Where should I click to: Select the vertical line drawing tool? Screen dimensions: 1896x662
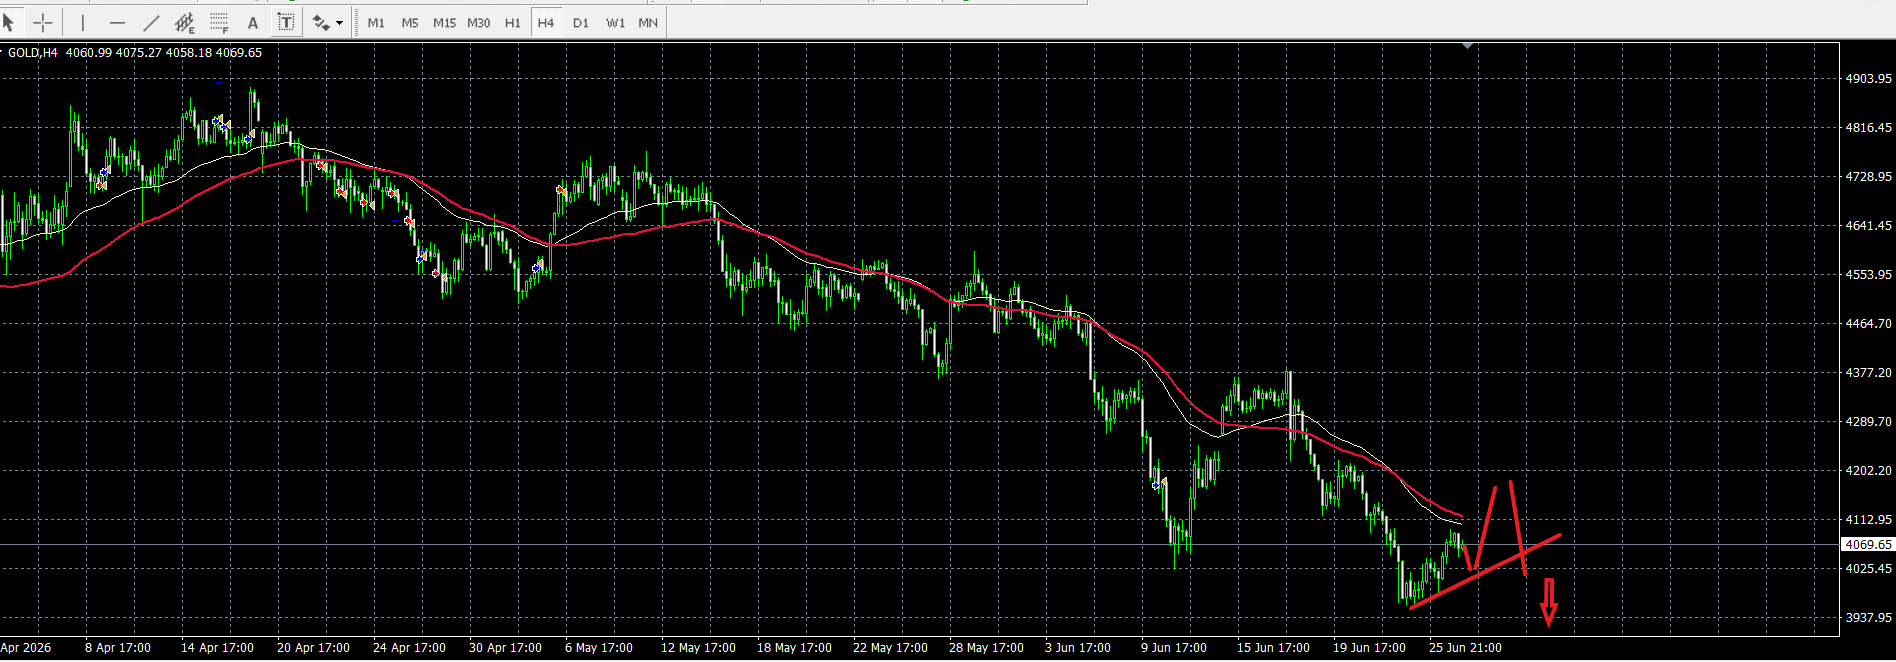83,22
